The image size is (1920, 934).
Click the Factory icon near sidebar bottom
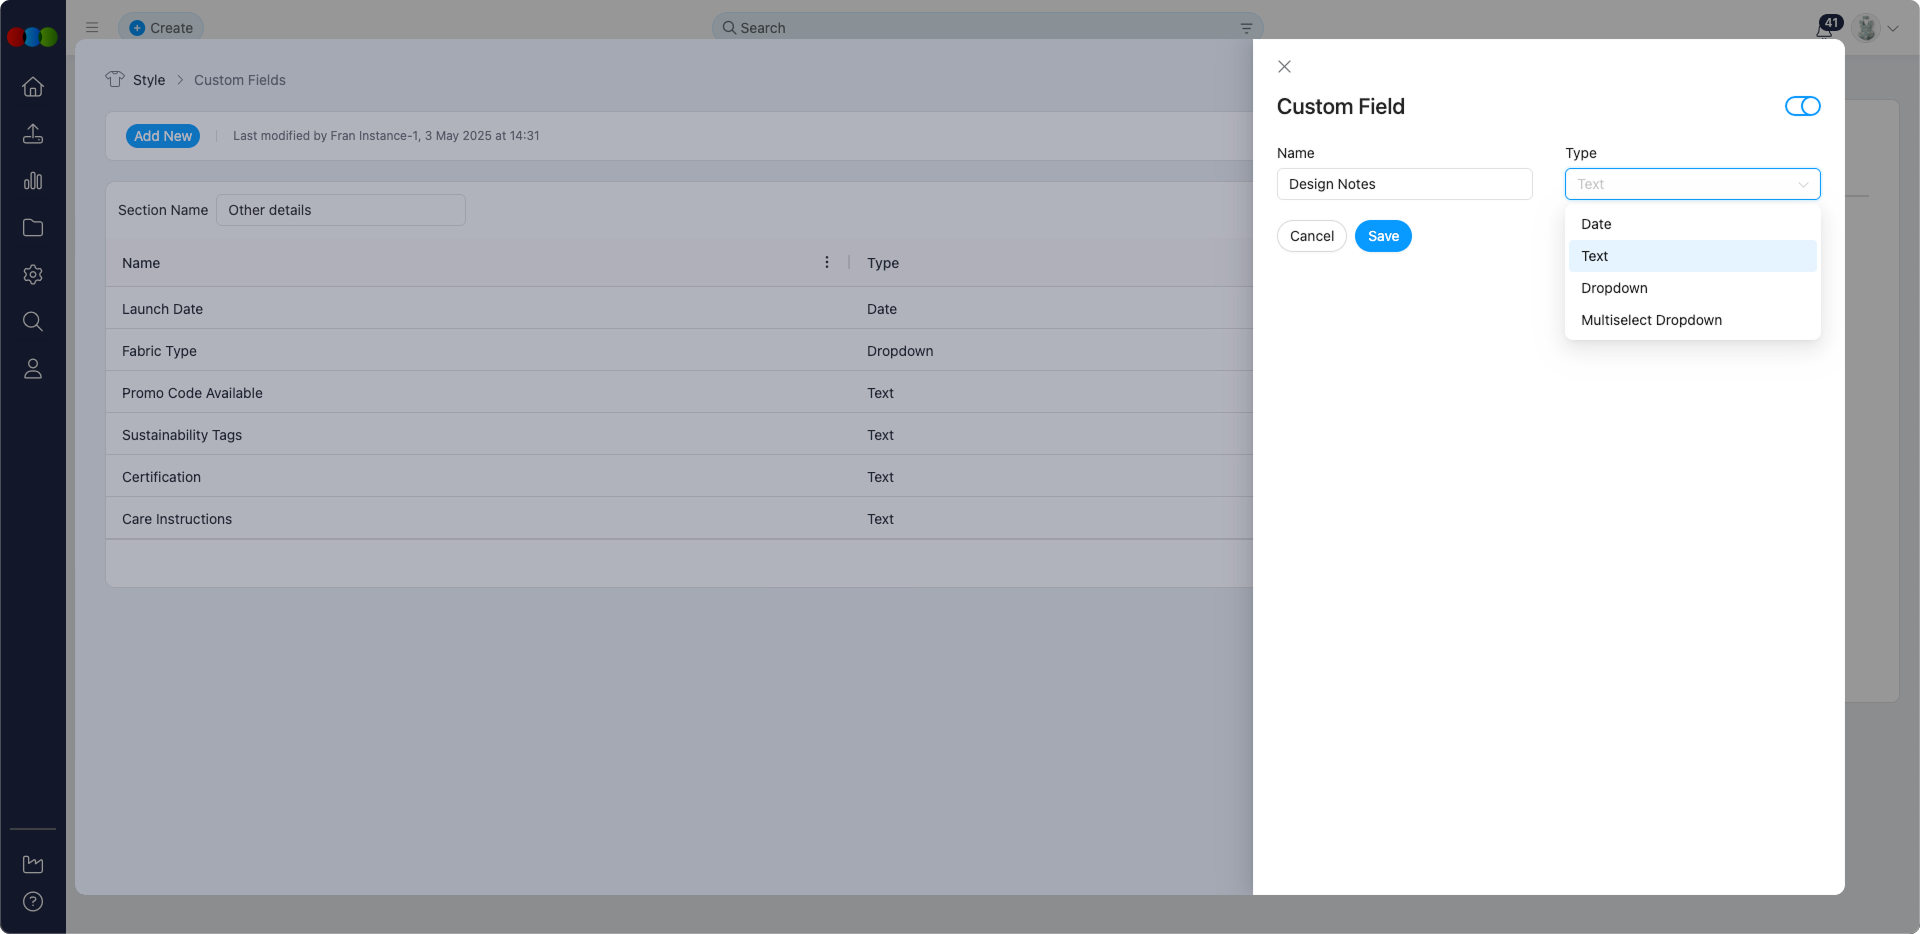tap(33, 864)
